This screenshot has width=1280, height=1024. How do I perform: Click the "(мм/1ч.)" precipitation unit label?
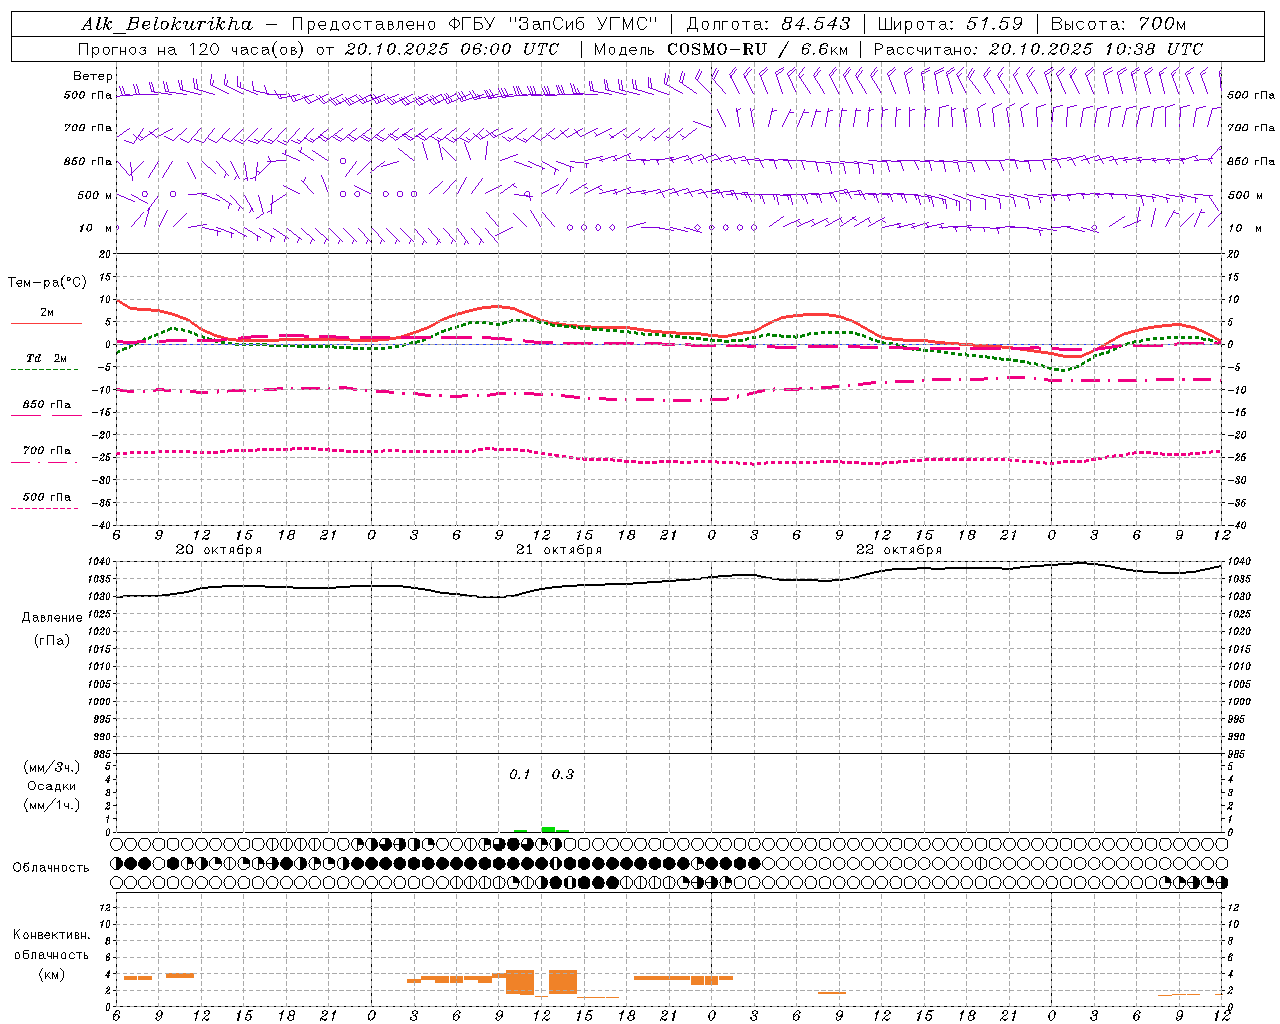52,805
